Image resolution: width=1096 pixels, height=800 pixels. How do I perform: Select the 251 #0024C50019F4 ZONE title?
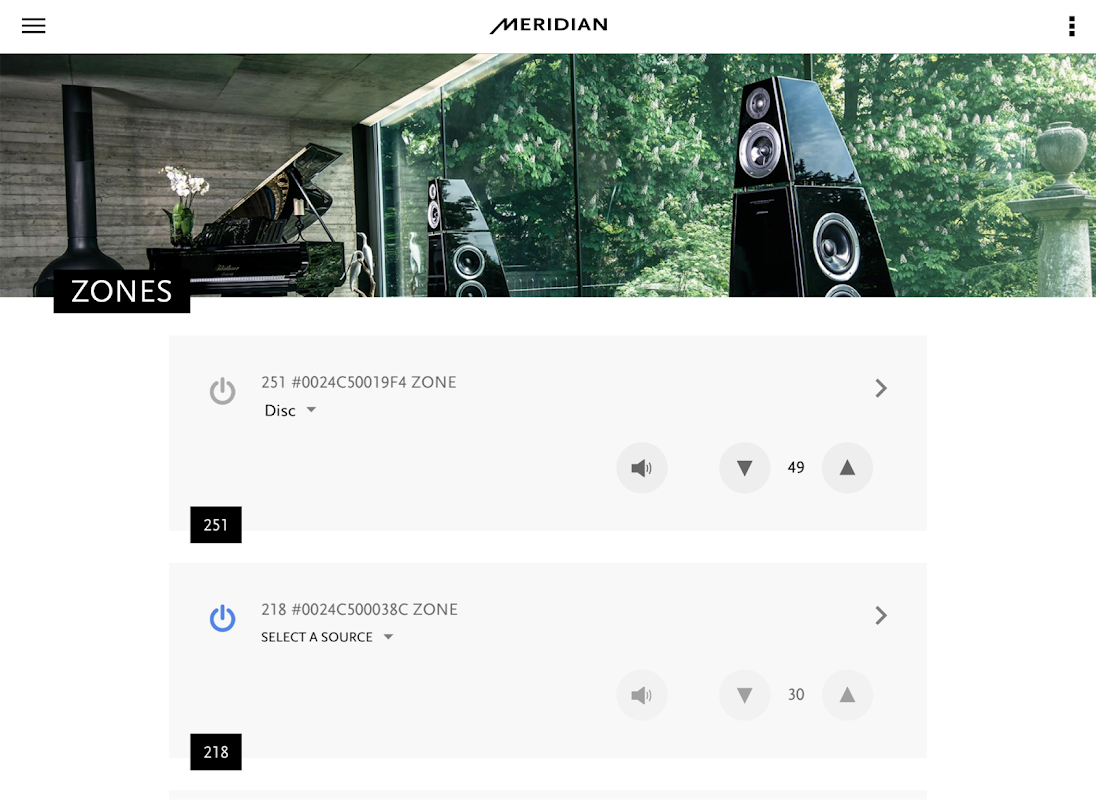coord(359,382)
